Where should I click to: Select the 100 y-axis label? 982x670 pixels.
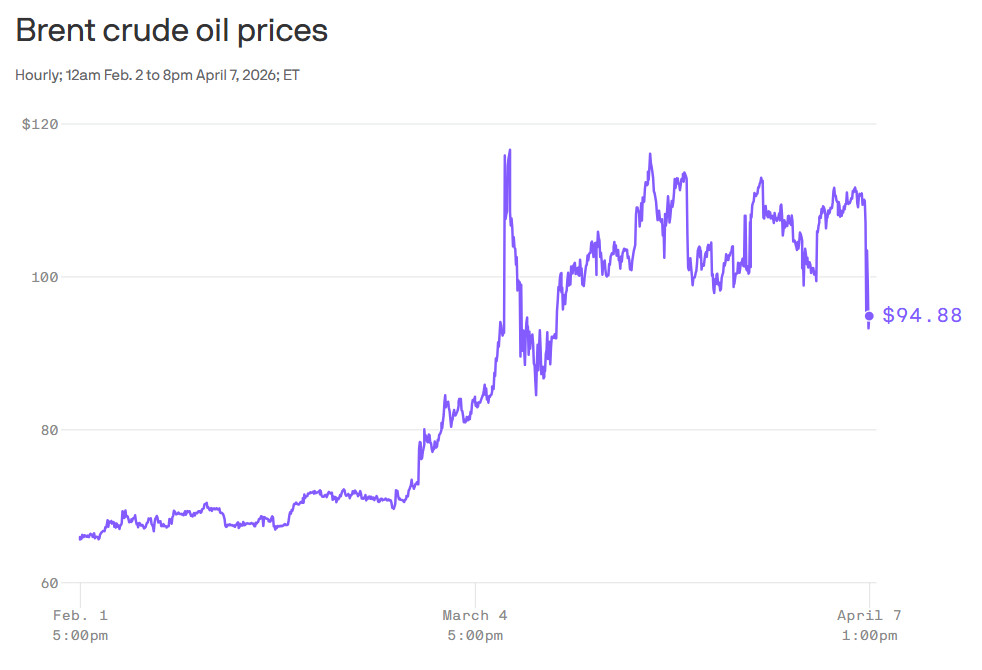coord(43,277)
